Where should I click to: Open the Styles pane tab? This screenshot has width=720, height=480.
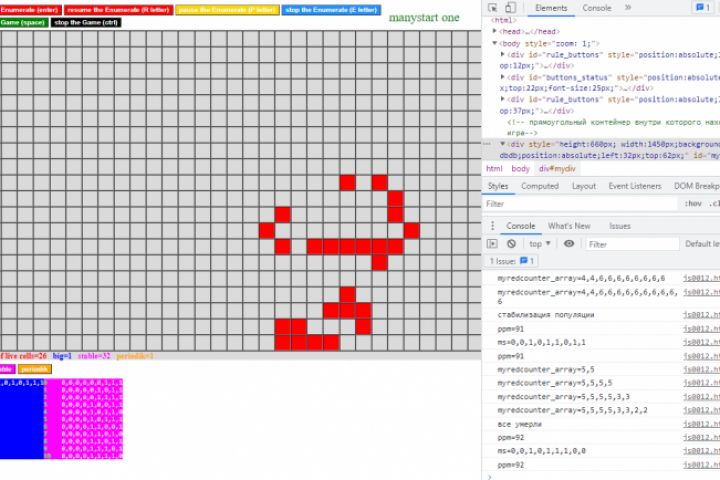click(498, 186)
